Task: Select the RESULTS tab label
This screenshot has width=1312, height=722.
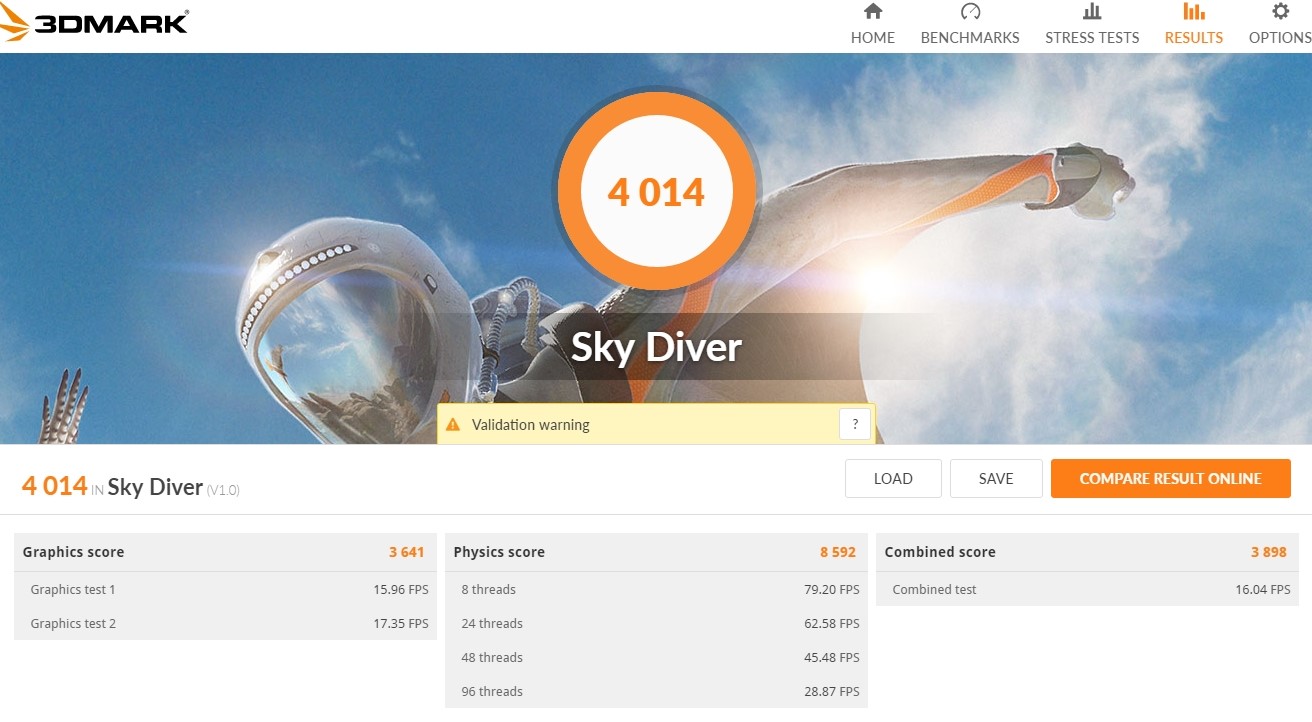Action: point(1194,37)
